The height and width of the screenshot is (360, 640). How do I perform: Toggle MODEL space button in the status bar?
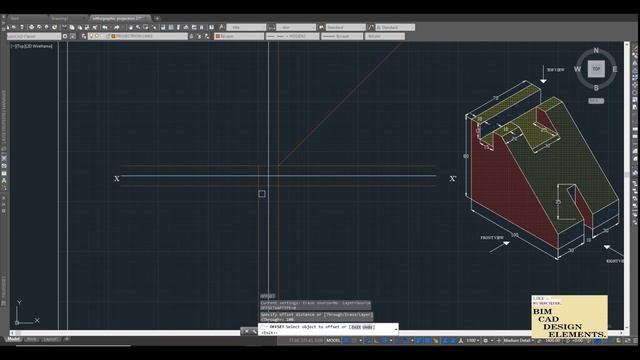point(333,340)
